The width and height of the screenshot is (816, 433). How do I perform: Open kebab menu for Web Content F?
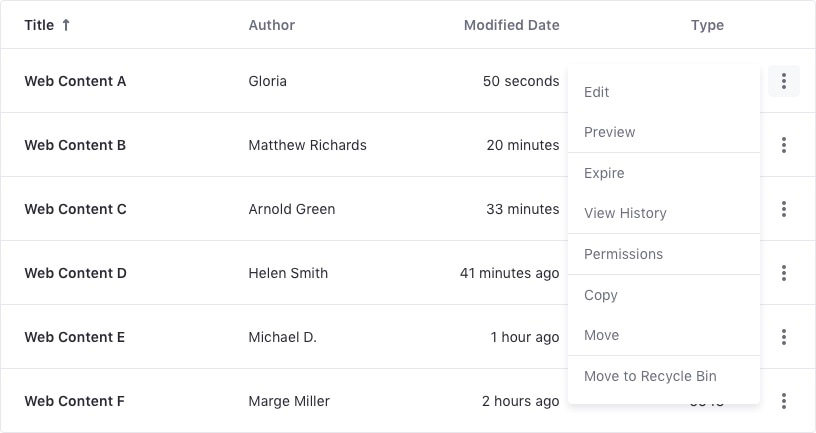click(784, 401)
